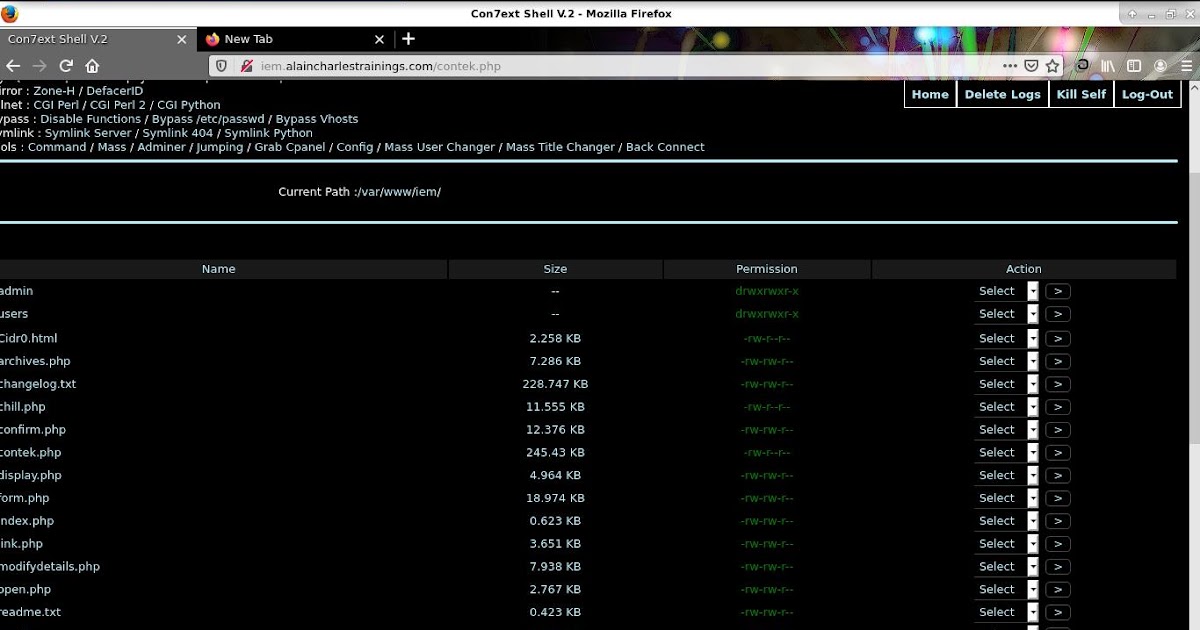Click the forward navigation arrow

38,66
